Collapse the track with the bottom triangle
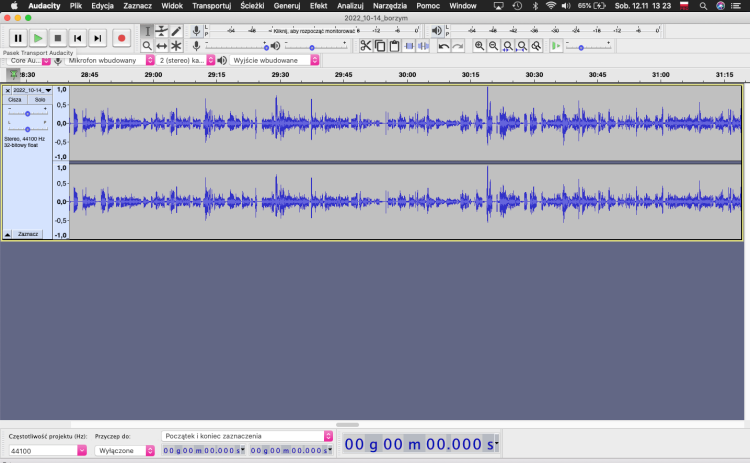750x463 pixels. [8, 233]
